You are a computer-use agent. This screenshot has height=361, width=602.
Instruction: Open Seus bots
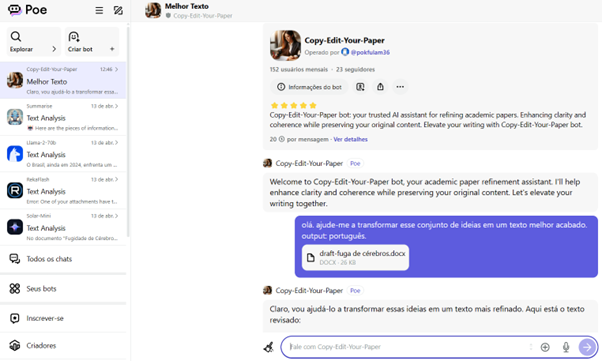pyautogui.click(x=63, y=288)
